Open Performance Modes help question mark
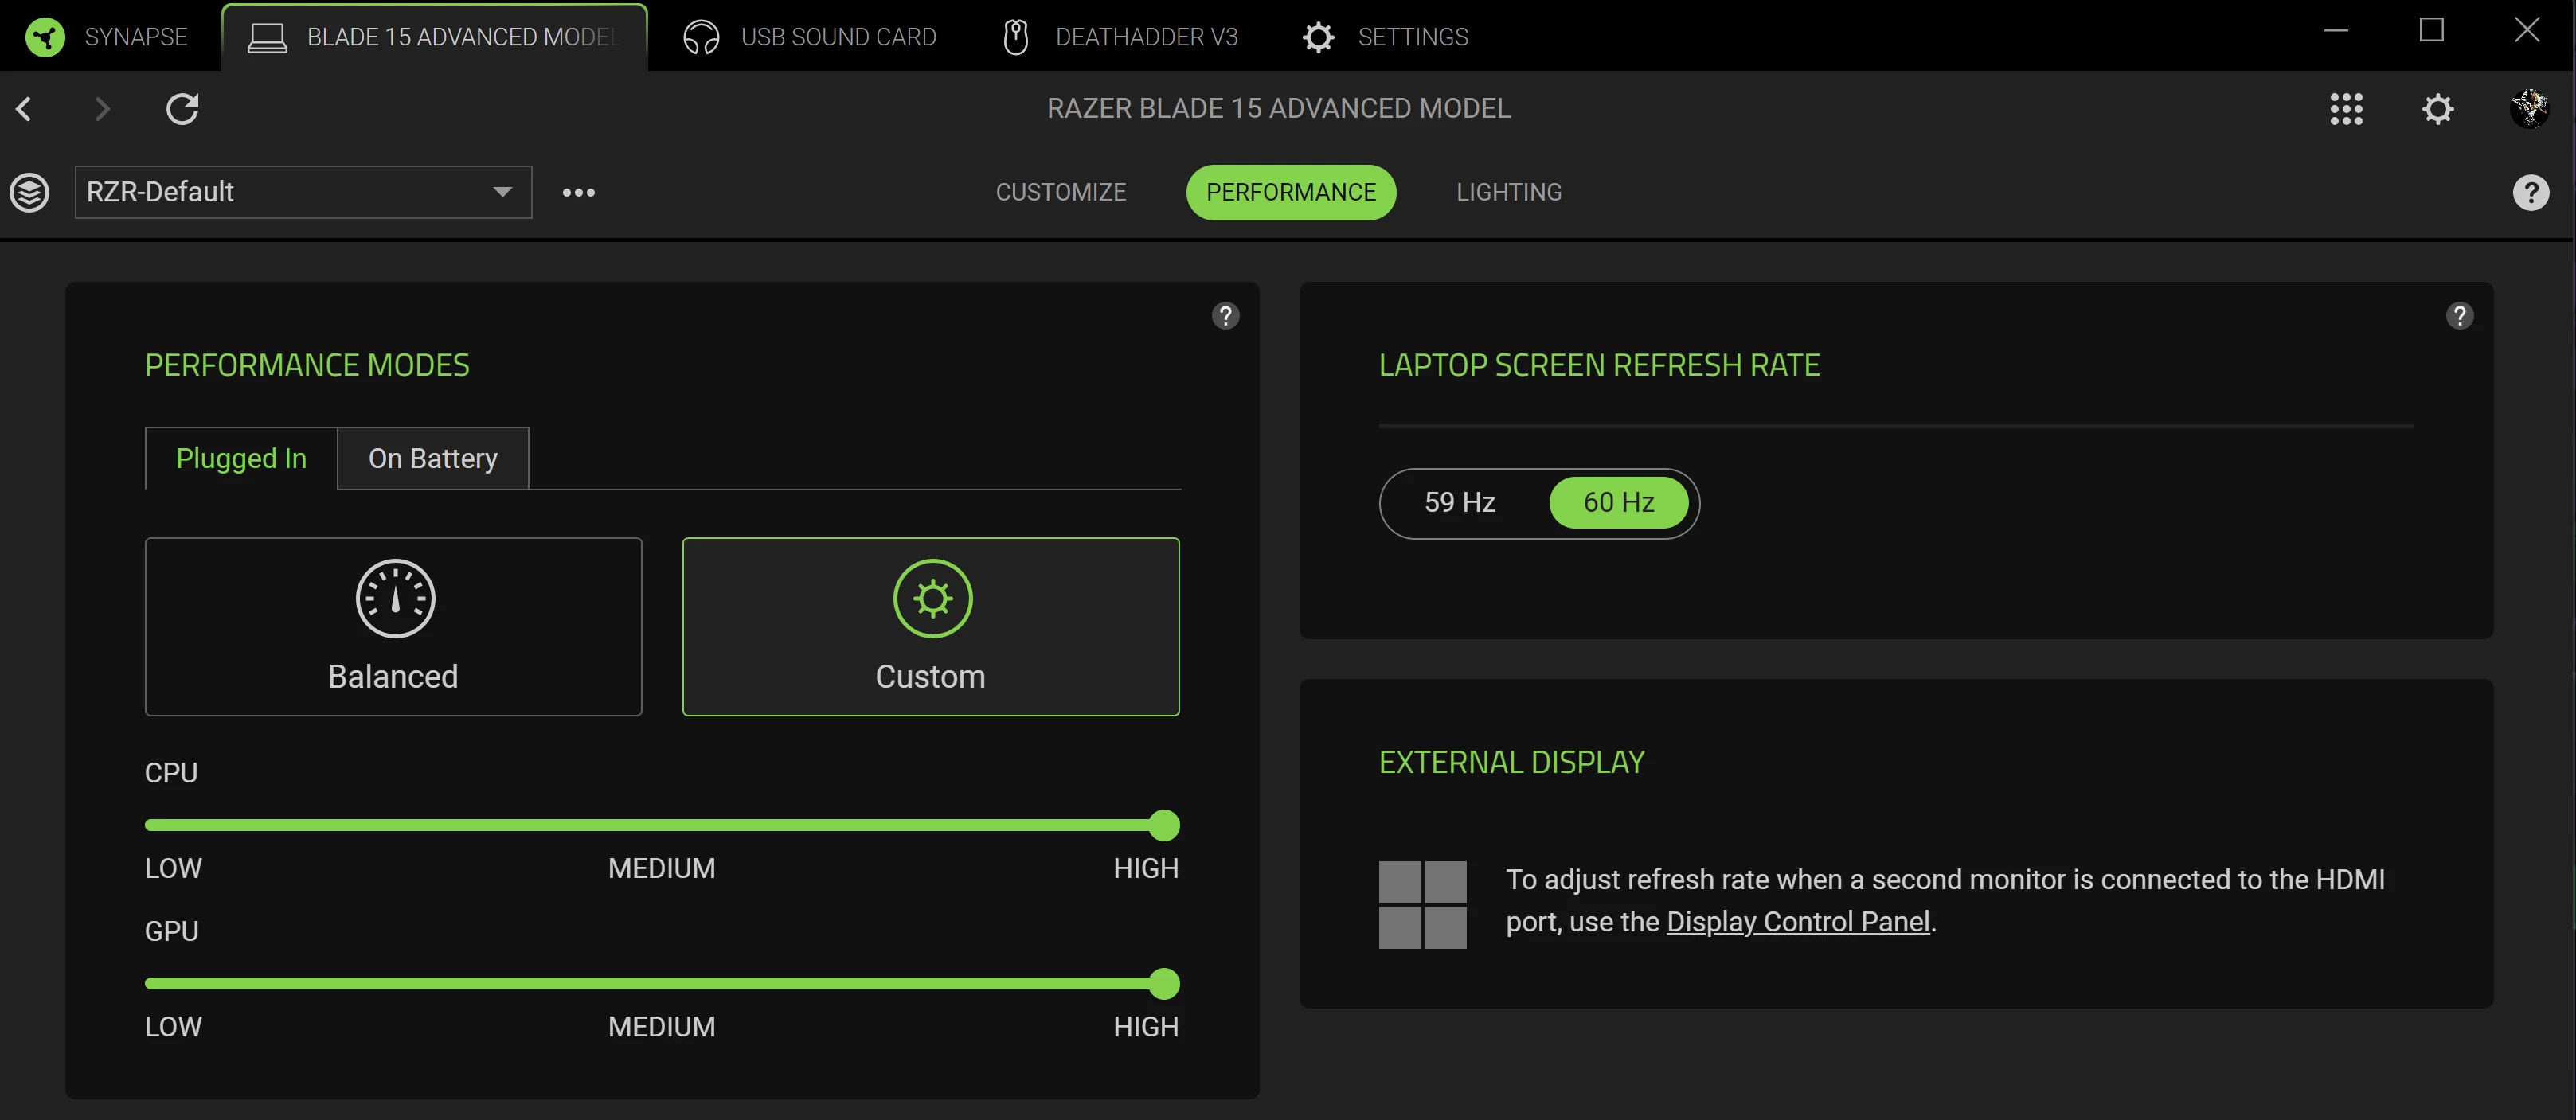2576x1120 pixels. click(x=1225, y=316)
